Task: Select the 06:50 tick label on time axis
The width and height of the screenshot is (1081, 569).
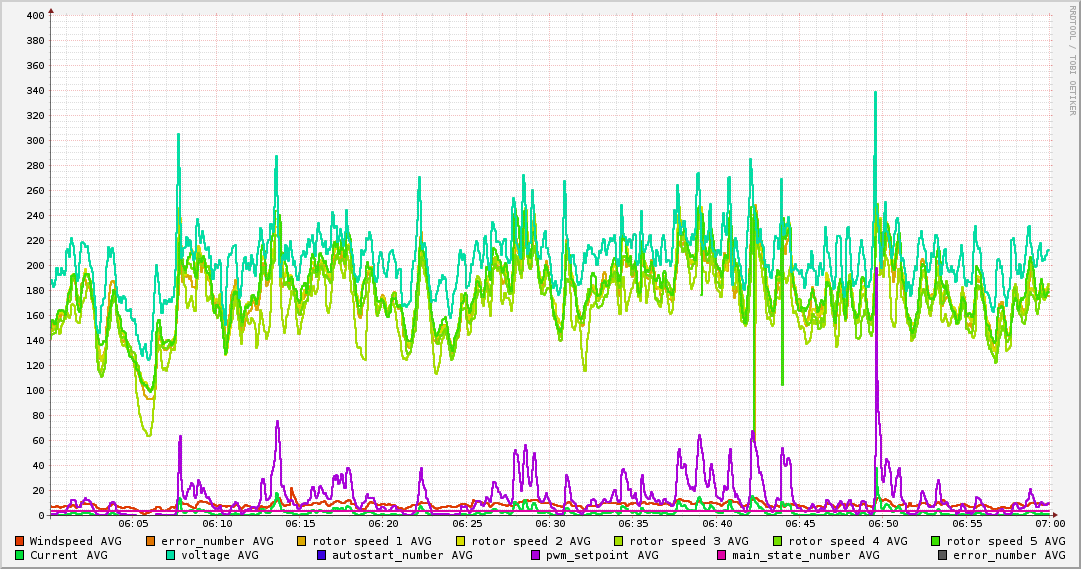Action: [883, 523]
